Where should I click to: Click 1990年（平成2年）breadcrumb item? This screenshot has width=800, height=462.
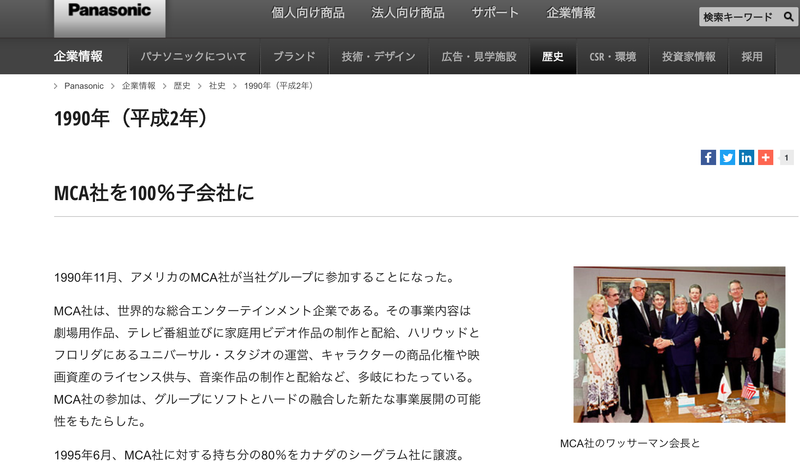point(280,86)
